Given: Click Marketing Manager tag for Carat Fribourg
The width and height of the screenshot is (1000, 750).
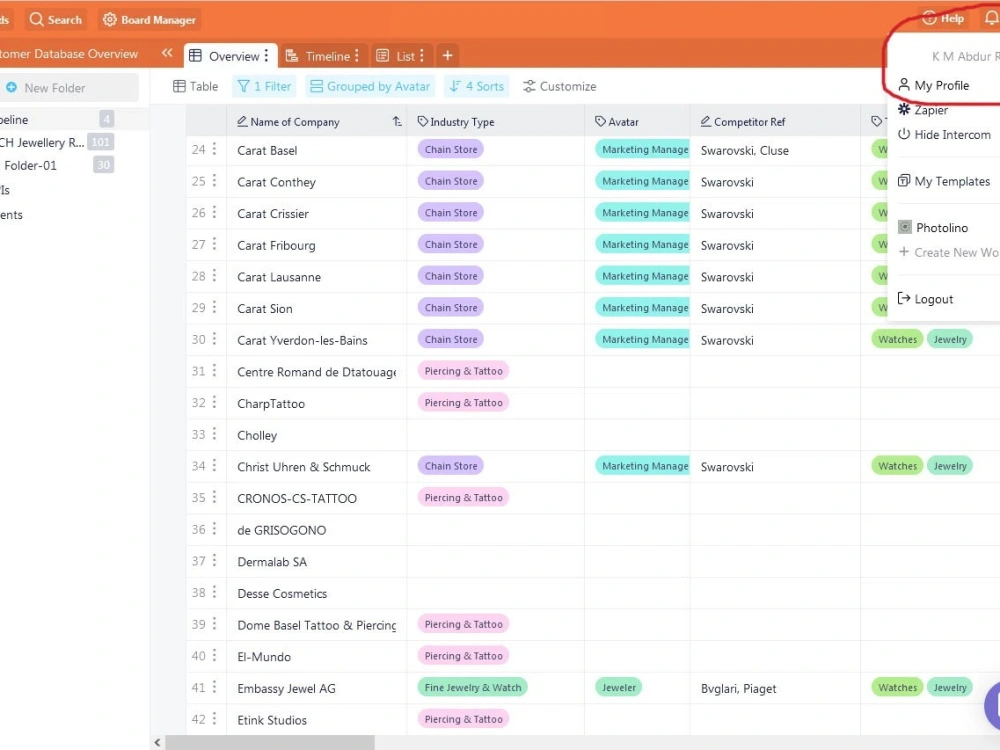Looking at the screenshot, I should click(x=643, y=245).
